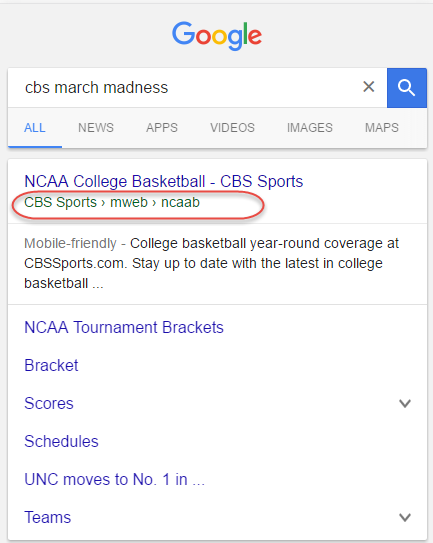Image resolution: width=433 pixels, height=543 pixels.
Task: Open NCAA College Basketball - CBS Sports result
Action: coord(164,181)
